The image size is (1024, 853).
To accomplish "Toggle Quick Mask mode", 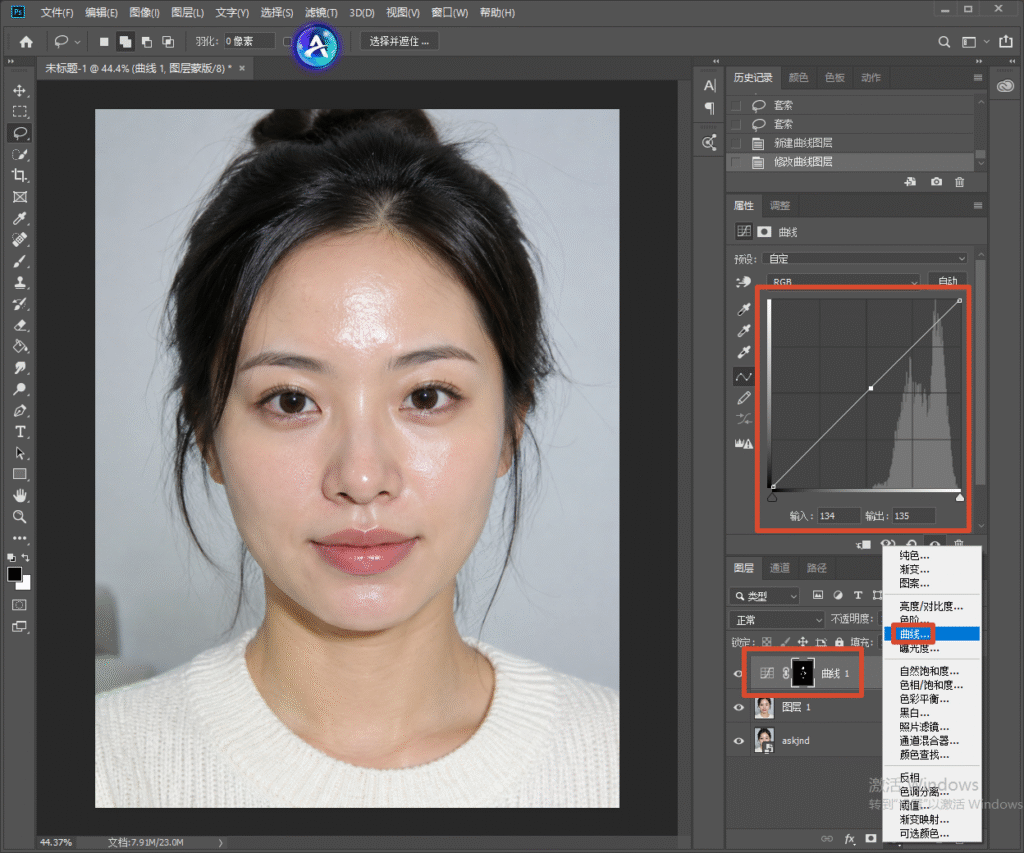I will [x=20, y=605].
